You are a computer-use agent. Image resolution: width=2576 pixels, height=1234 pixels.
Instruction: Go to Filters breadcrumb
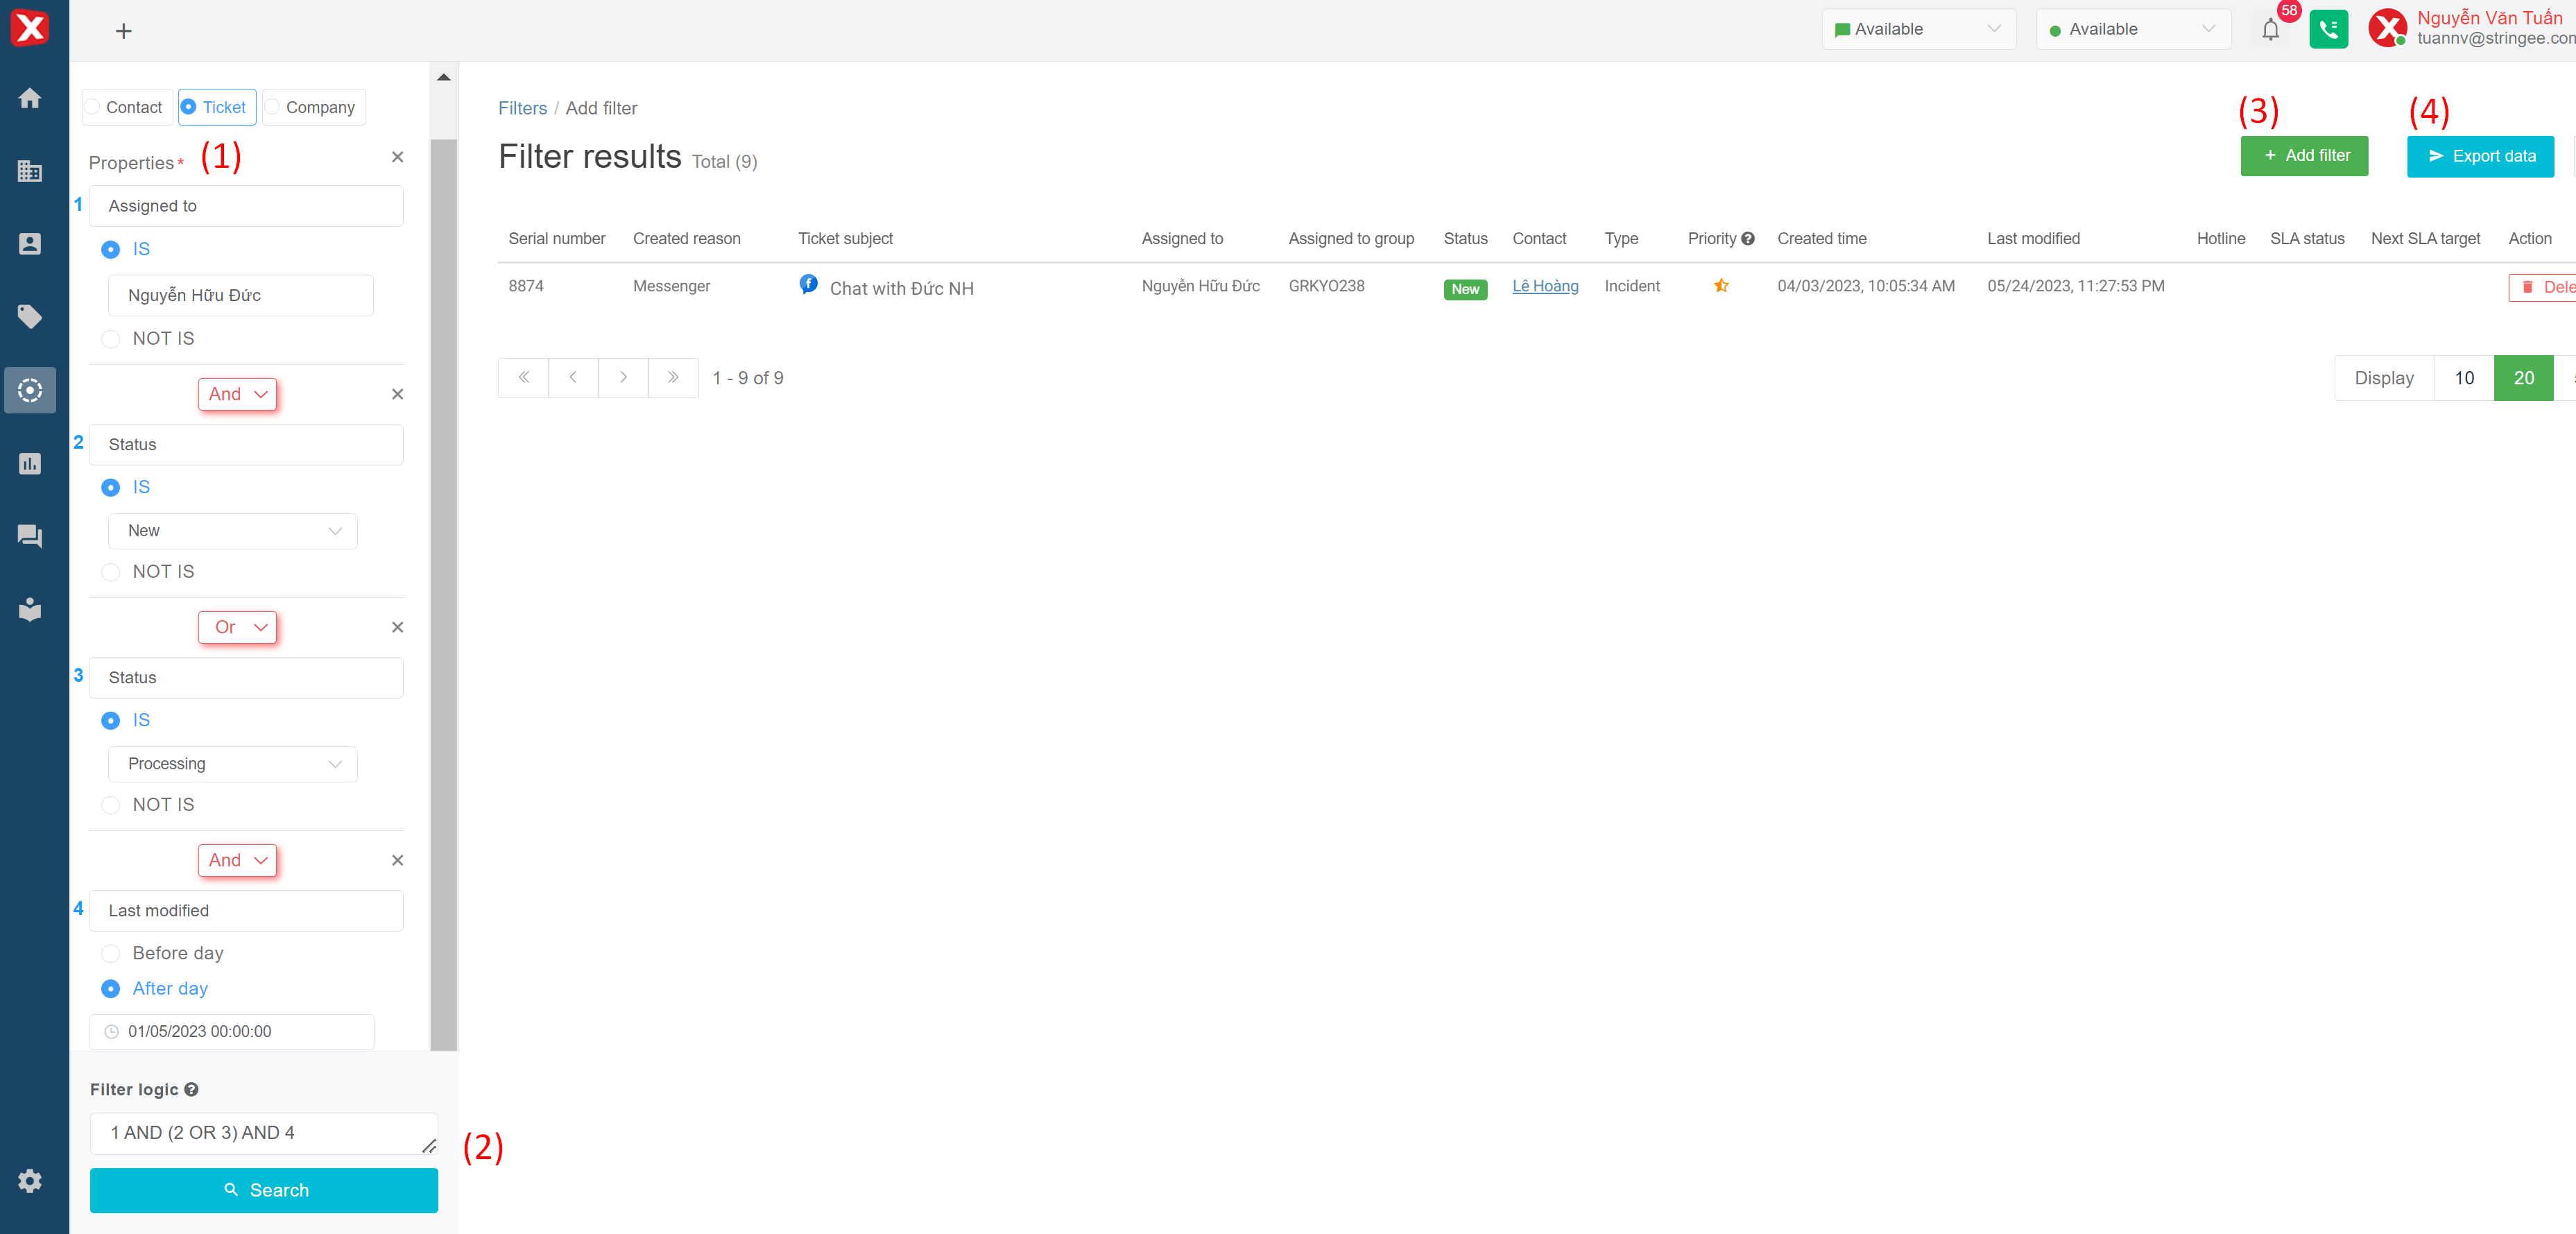pos(522,108)
